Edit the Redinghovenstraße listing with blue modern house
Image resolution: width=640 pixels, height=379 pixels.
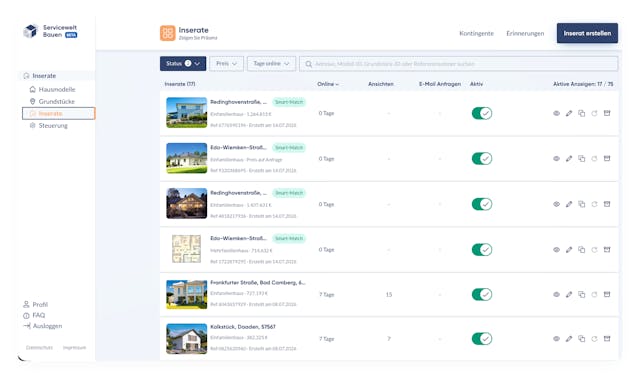click(x=569, y=113)
